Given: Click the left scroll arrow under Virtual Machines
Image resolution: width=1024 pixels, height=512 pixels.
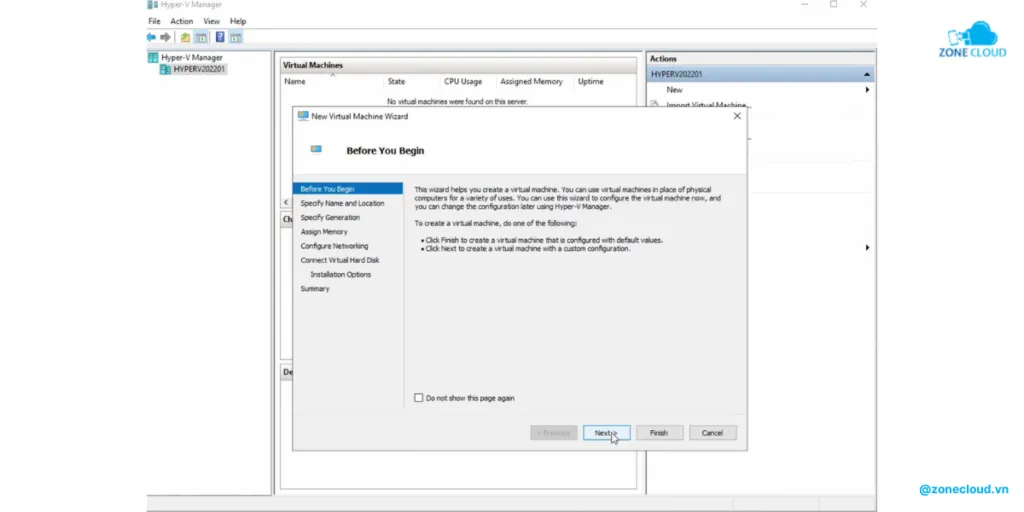Looking at the screenshot, I should [x=285, y=202].
